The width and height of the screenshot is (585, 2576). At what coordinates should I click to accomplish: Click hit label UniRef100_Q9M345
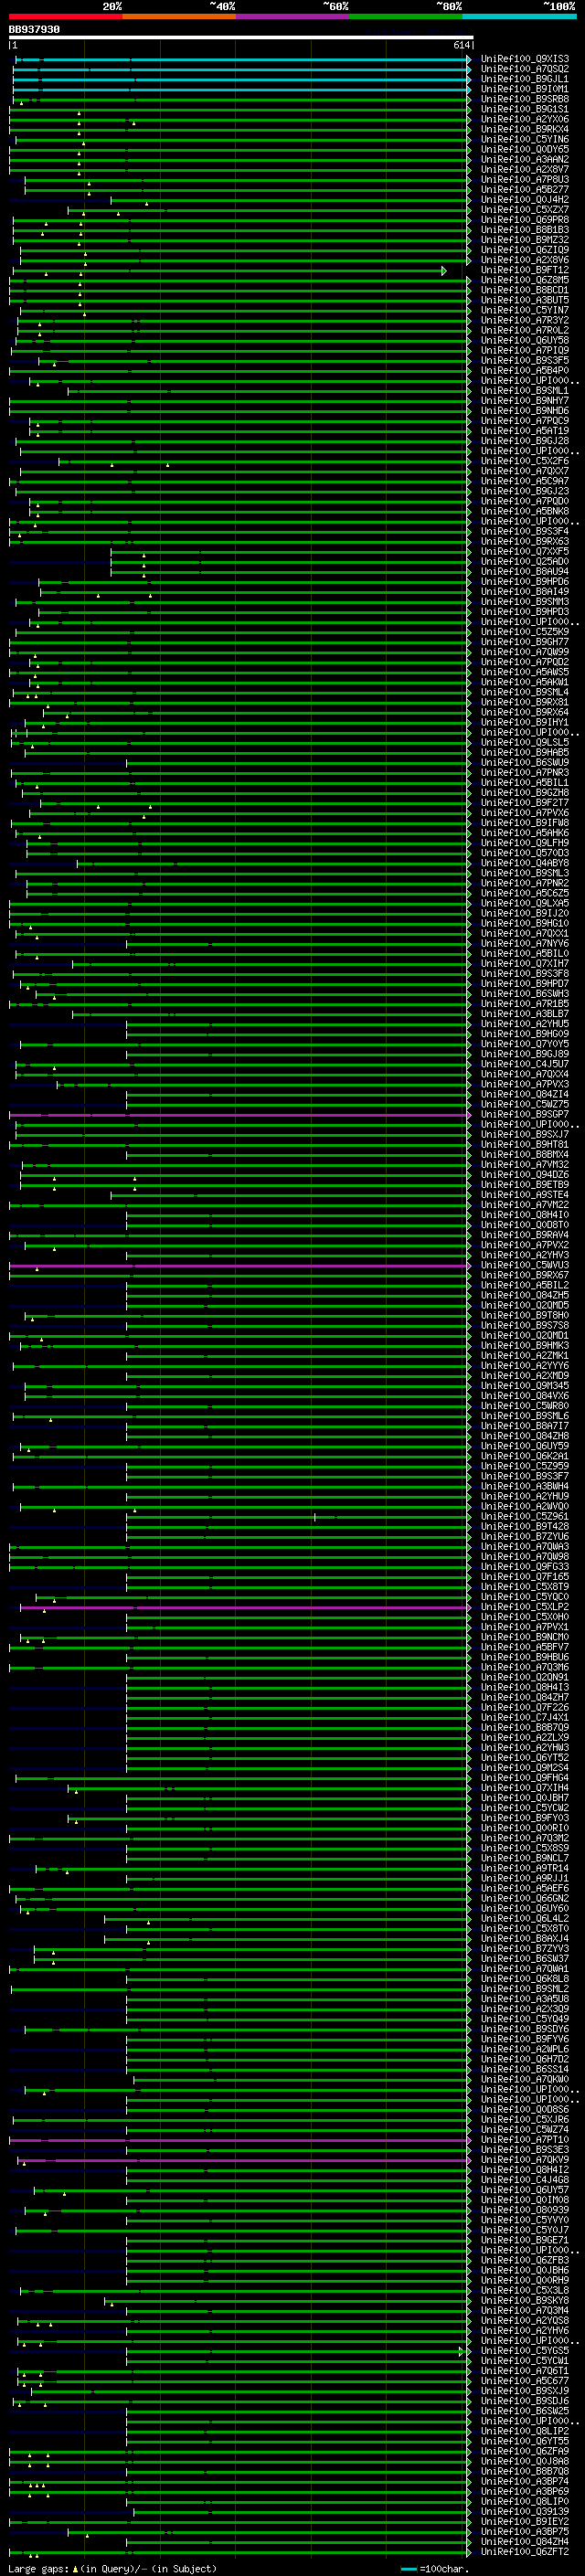tap(524, 1385)
